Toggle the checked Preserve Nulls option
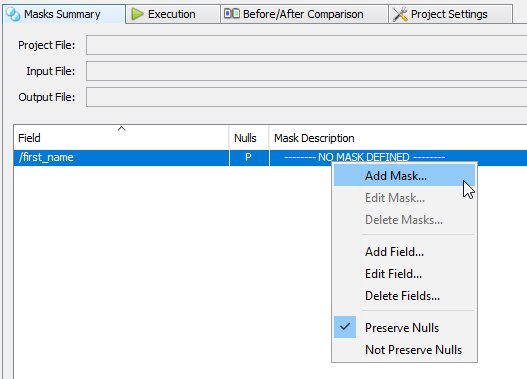Viewport: 527px width, 379px height. point(404,328)
